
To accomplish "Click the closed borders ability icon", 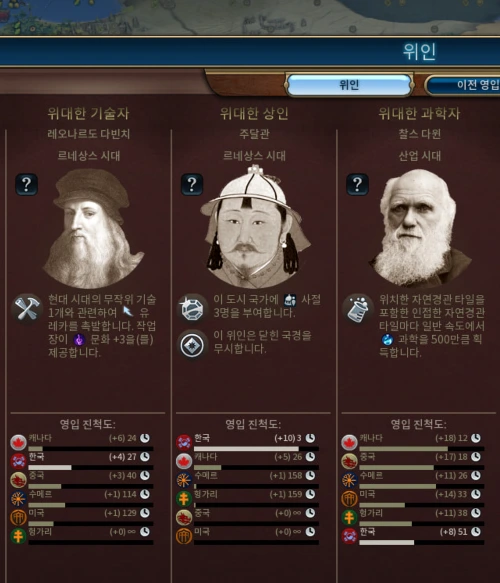I will tap(192, 345).
